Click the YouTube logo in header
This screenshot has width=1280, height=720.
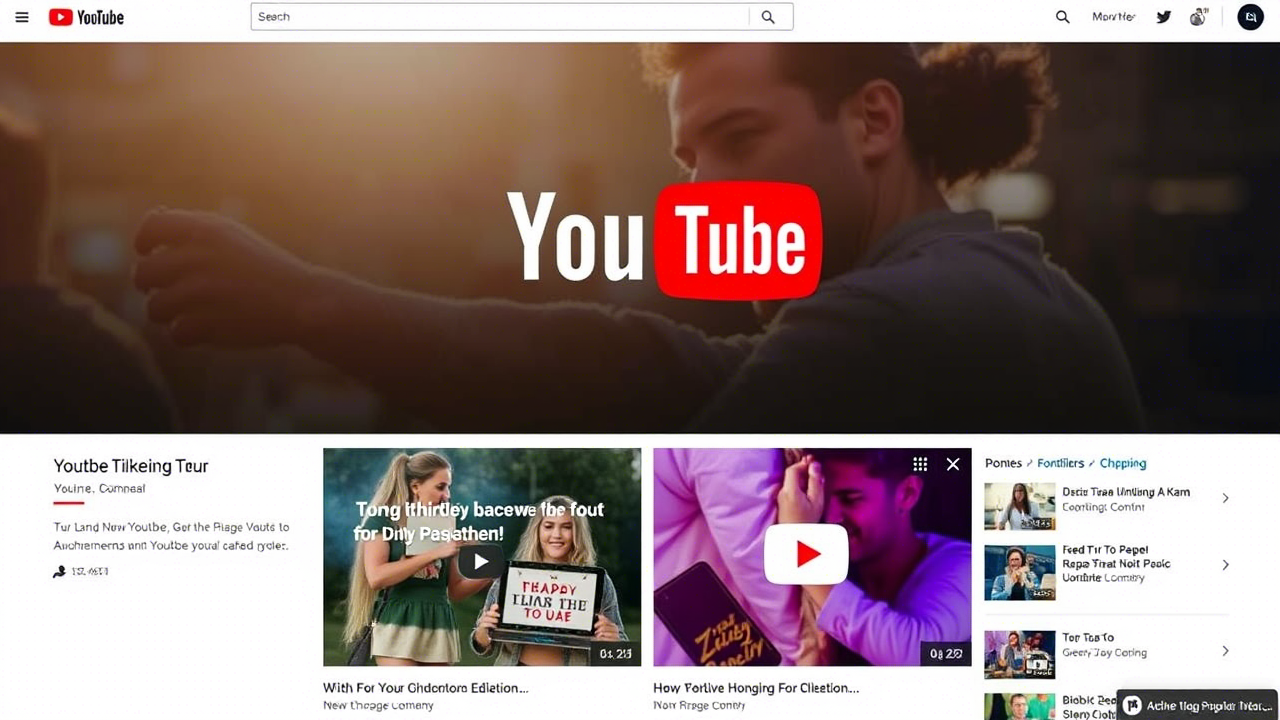(86, 17)
